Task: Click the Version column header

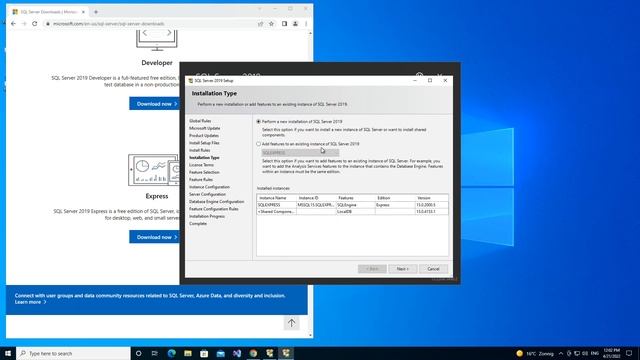Action: tap(431, 198)
